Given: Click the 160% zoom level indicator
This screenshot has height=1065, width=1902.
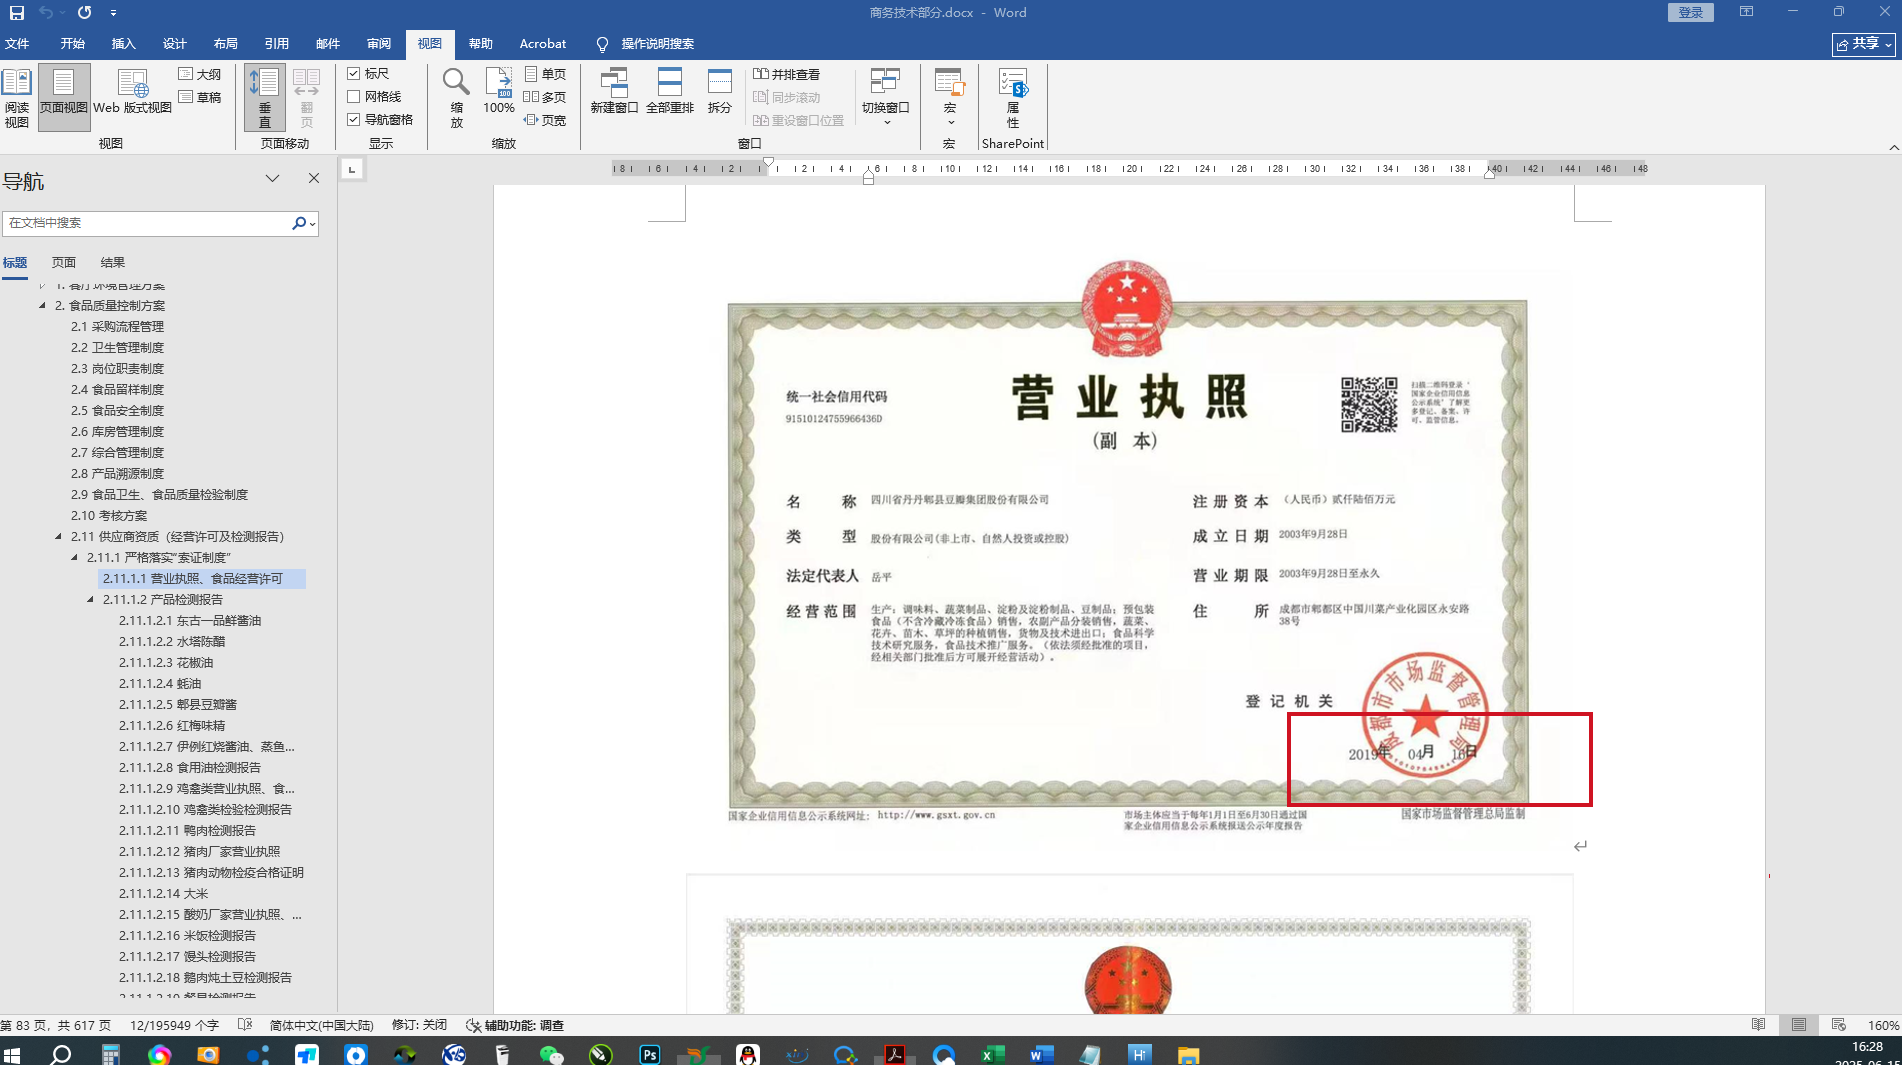Looking at the screenshot, I should click(x=1883, y=1026).
